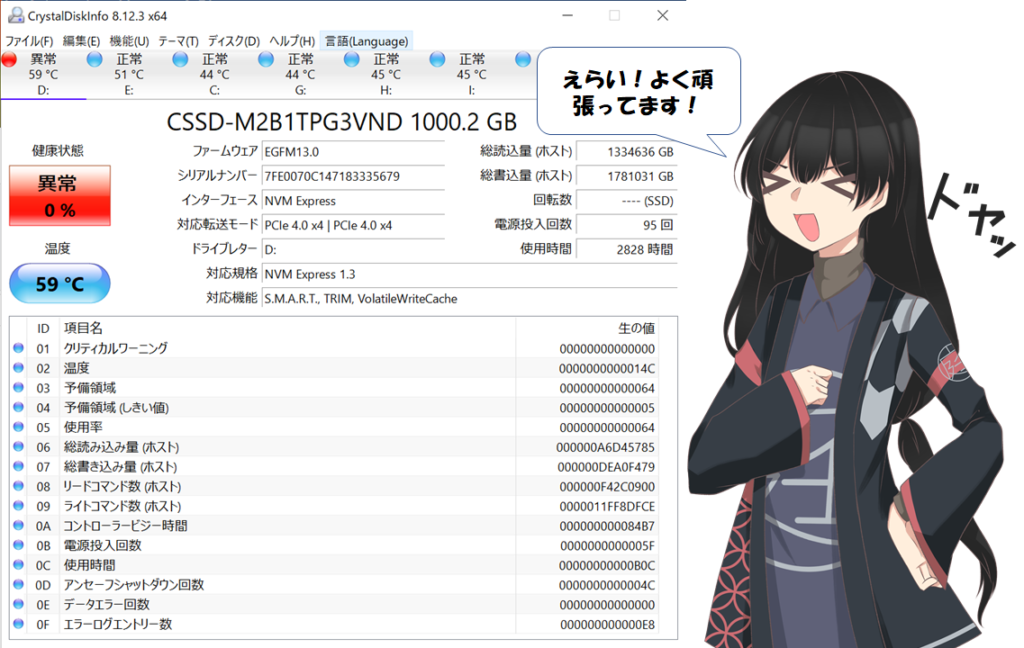This screenshot has width=1024, height=648.
Task: Click the status orb for ID 03 予備領域 row
Action: 18,387
